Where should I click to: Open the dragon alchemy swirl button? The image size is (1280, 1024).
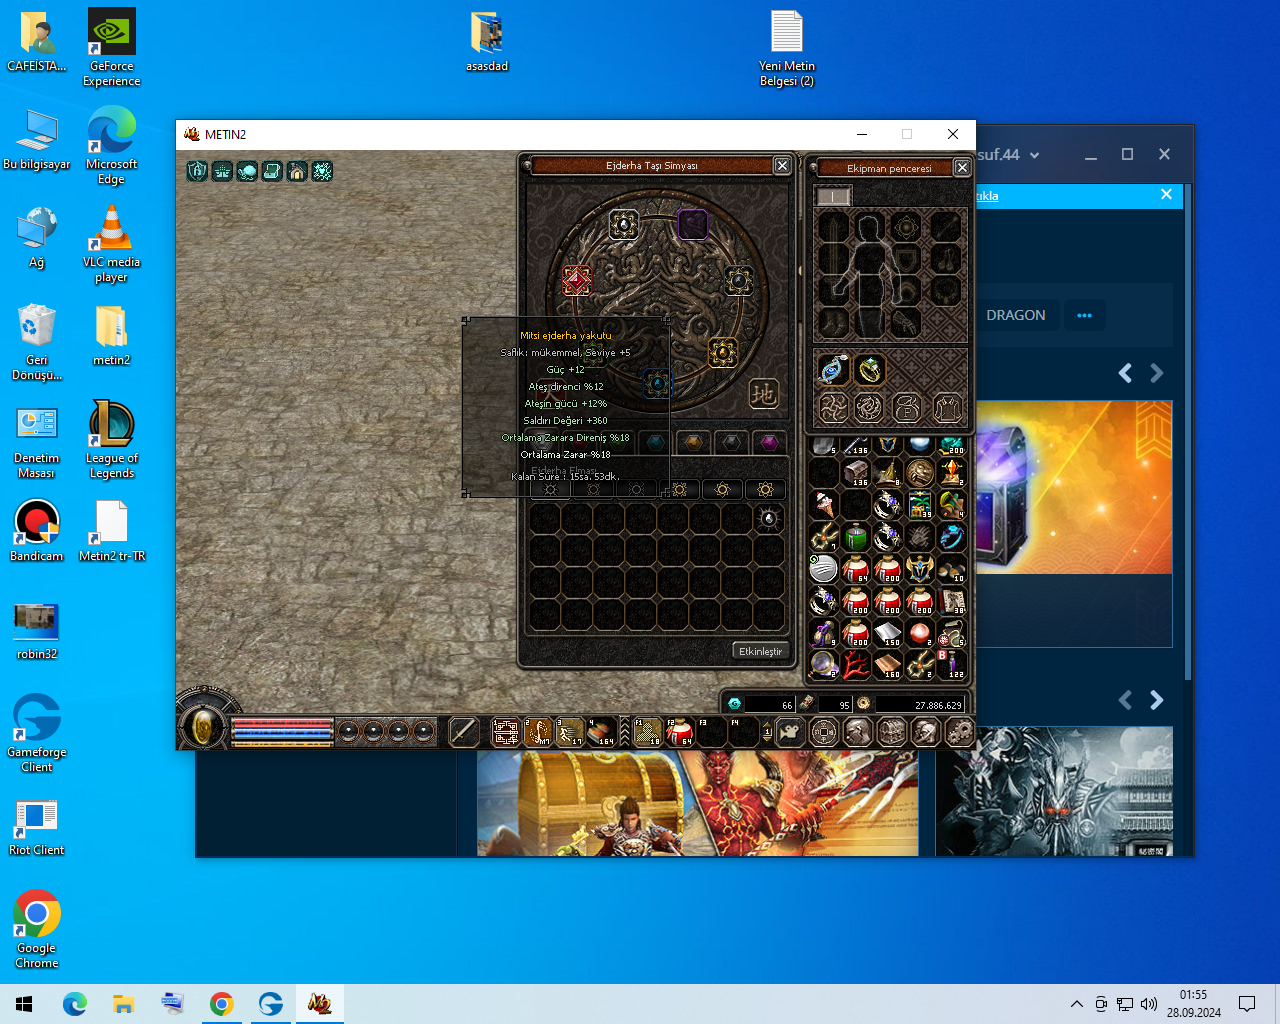point(833,408)
